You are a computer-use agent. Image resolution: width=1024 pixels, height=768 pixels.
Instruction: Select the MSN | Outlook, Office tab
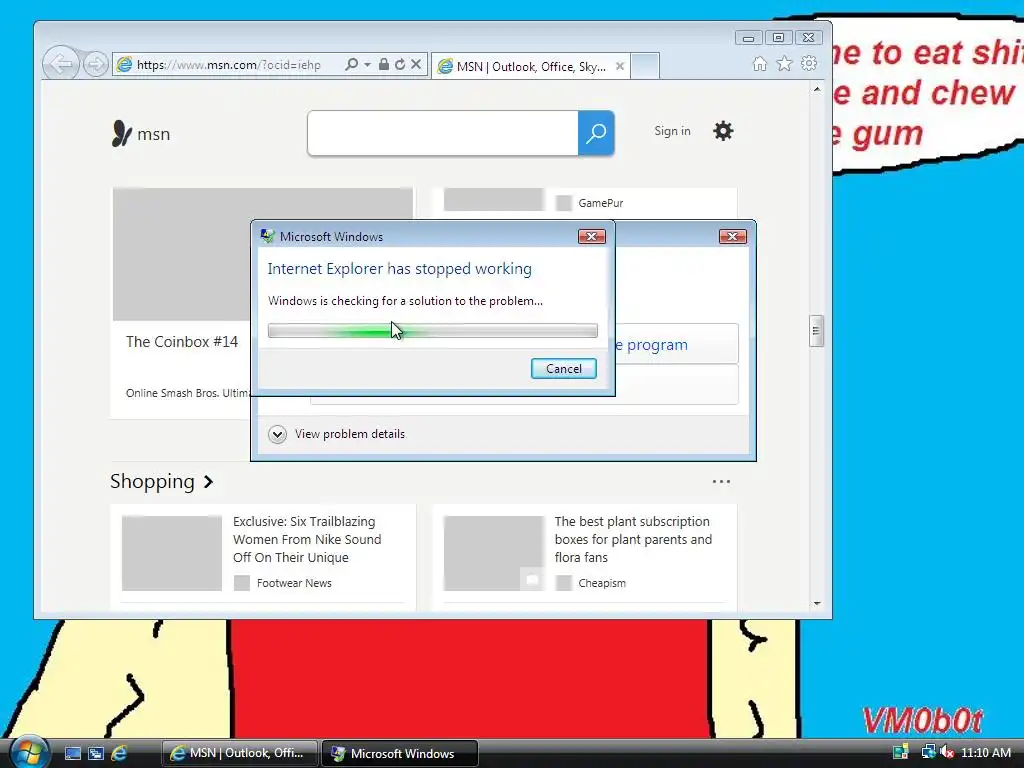531,66
